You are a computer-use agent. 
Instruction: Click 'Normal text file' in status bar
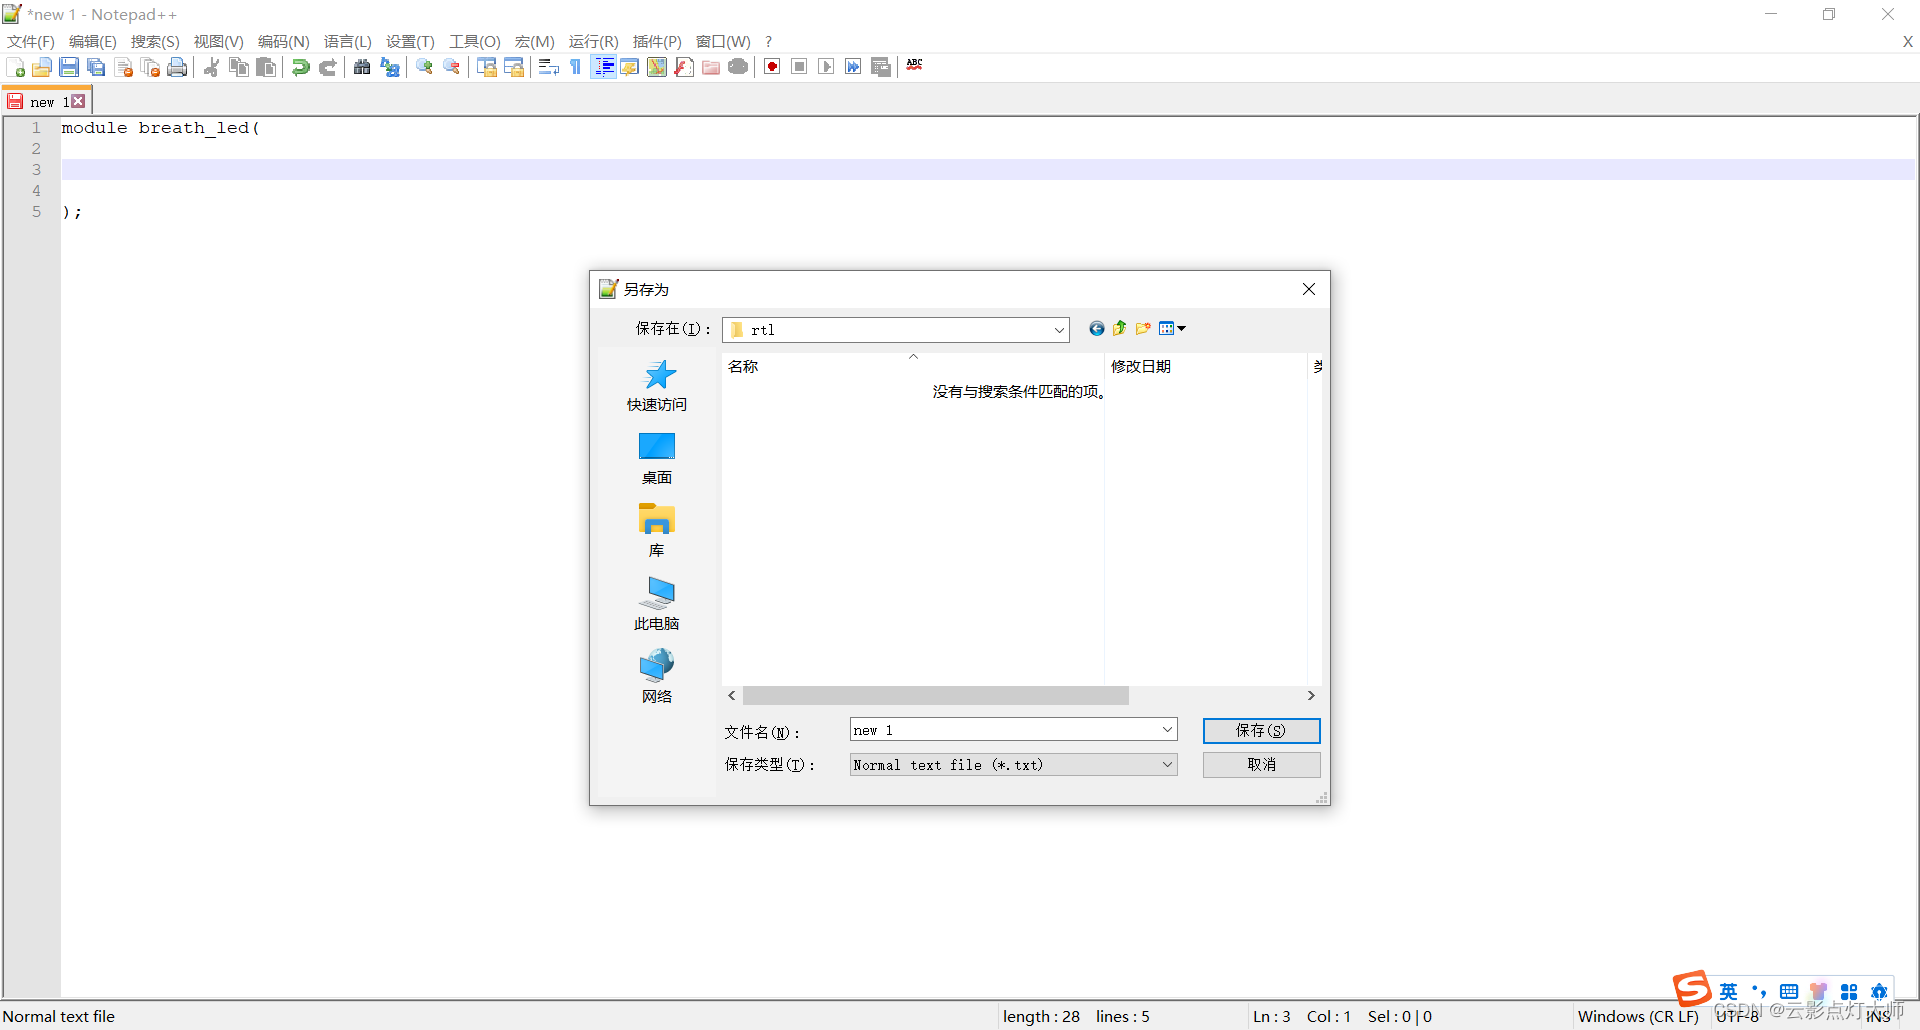pyautogui.click(x=59, y=1016)
